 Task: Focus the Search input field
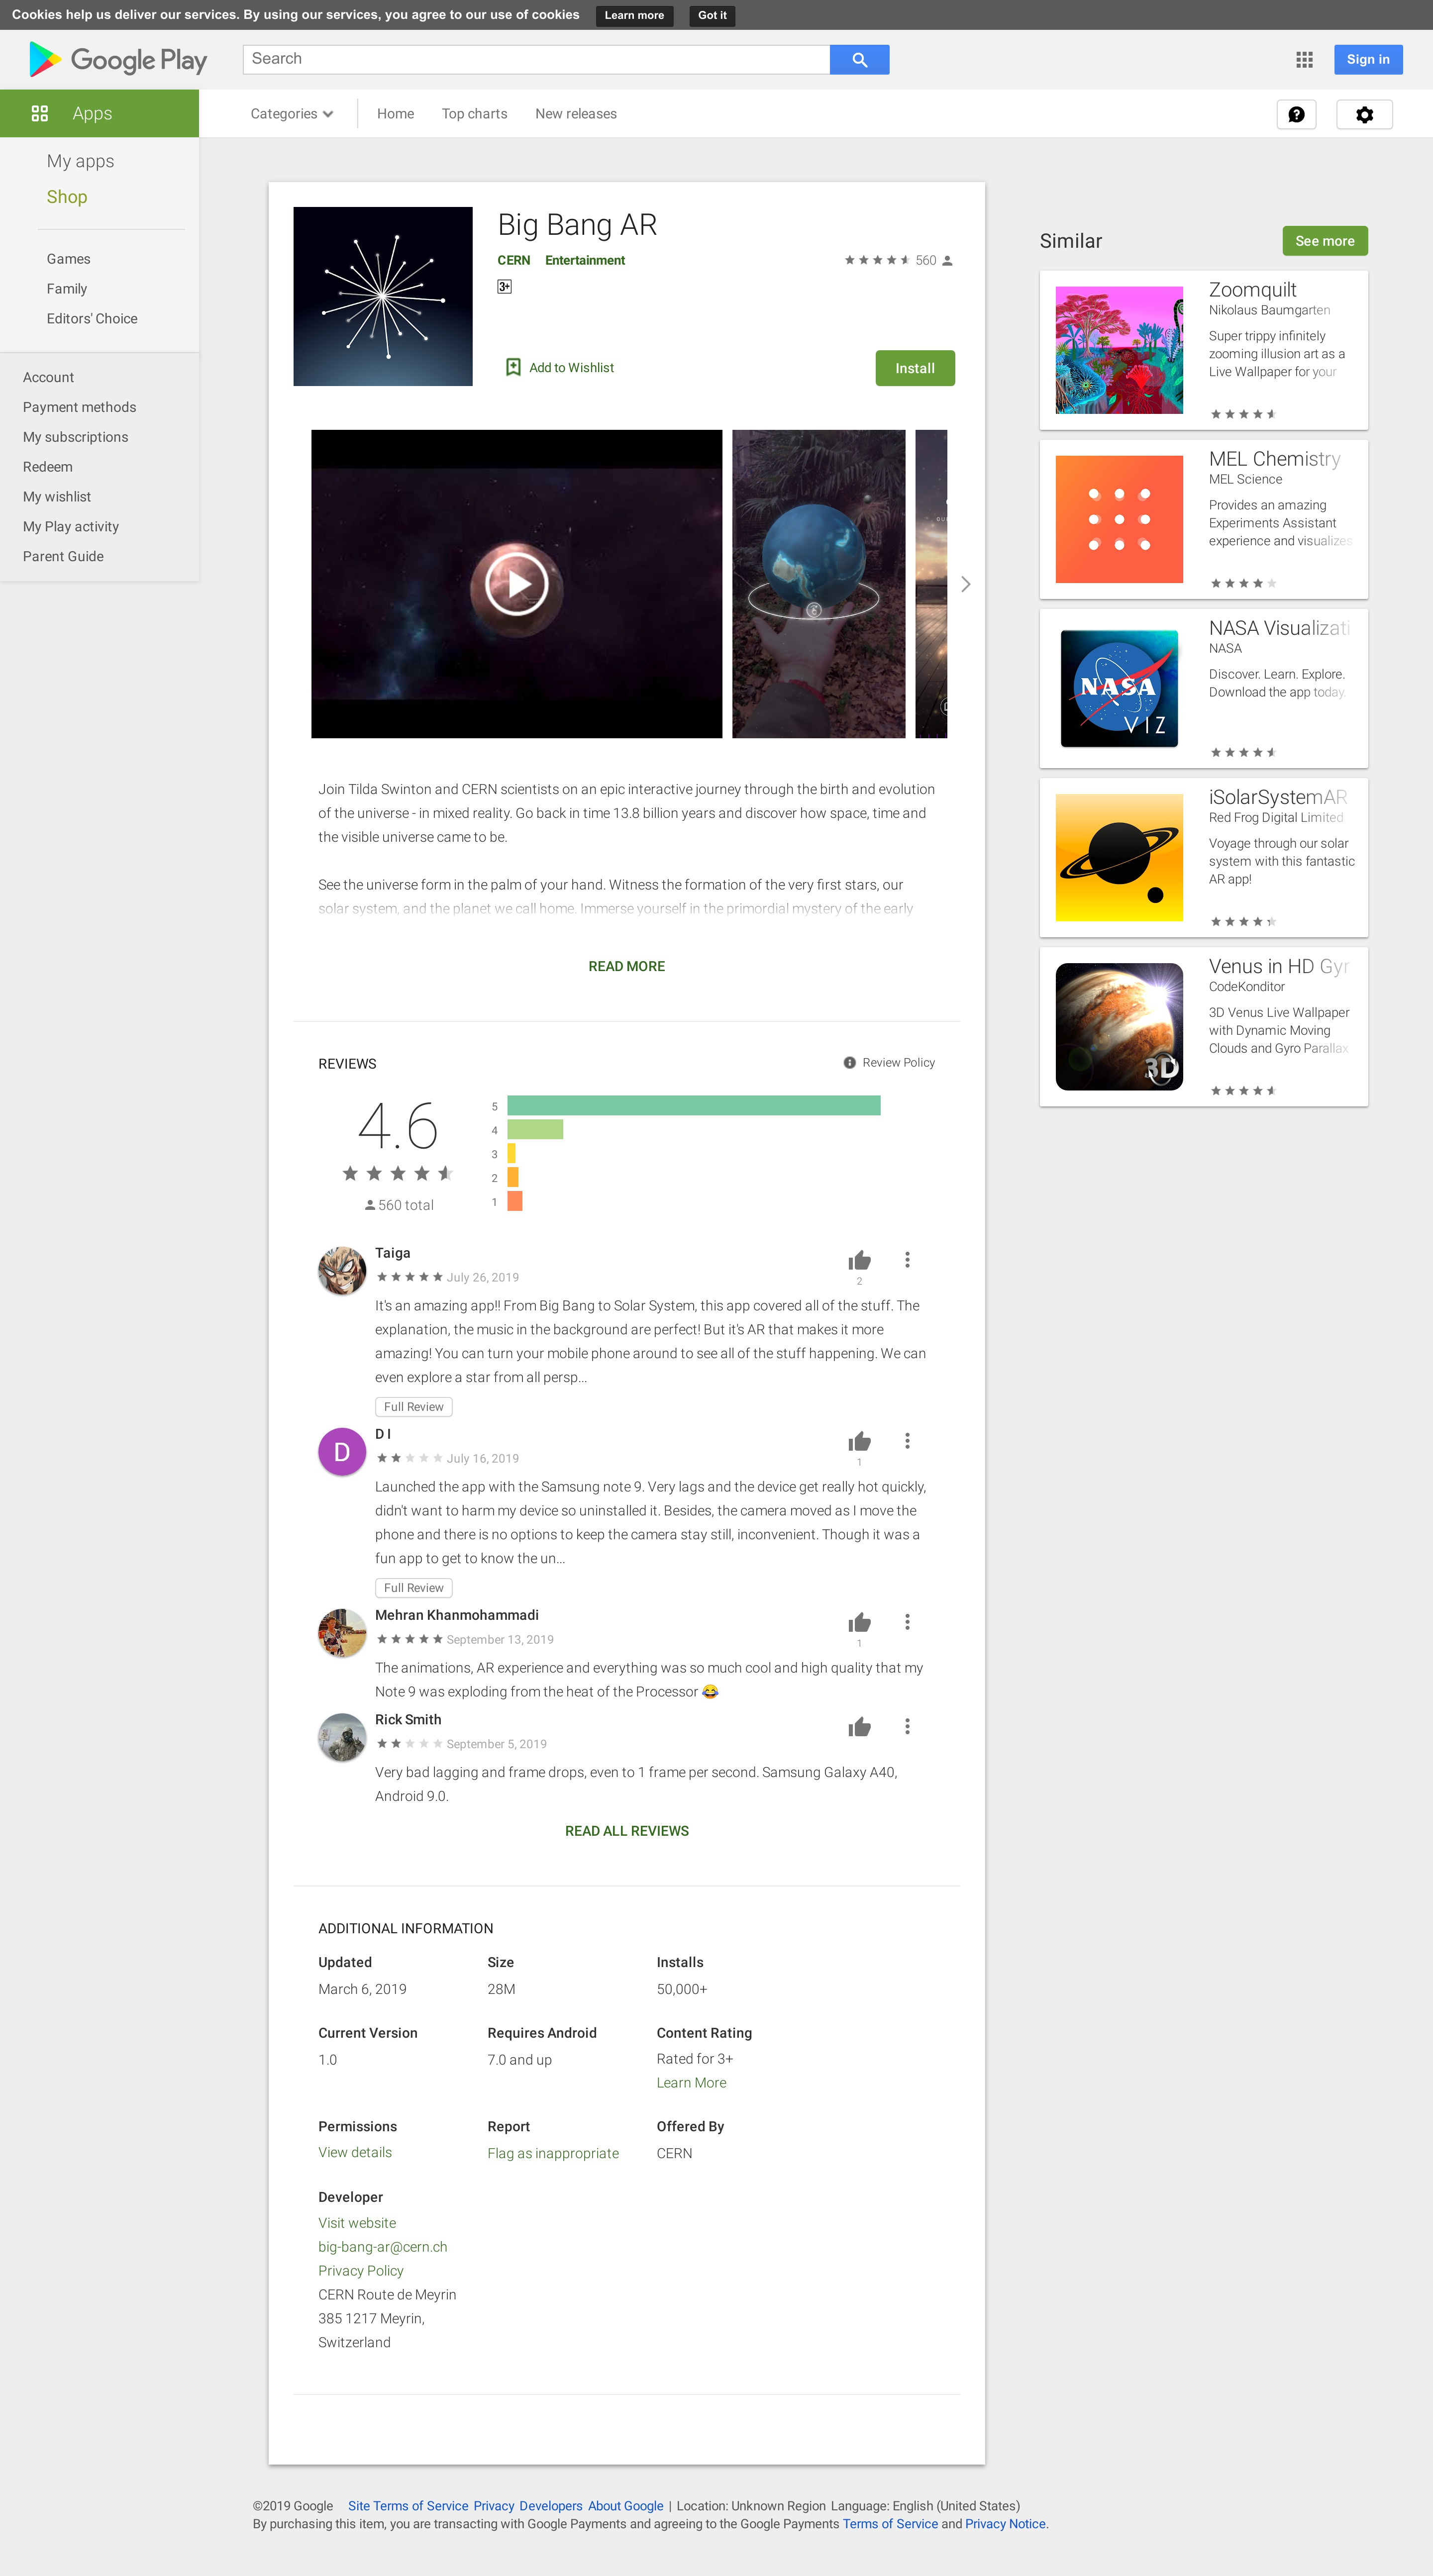[536, 60]
